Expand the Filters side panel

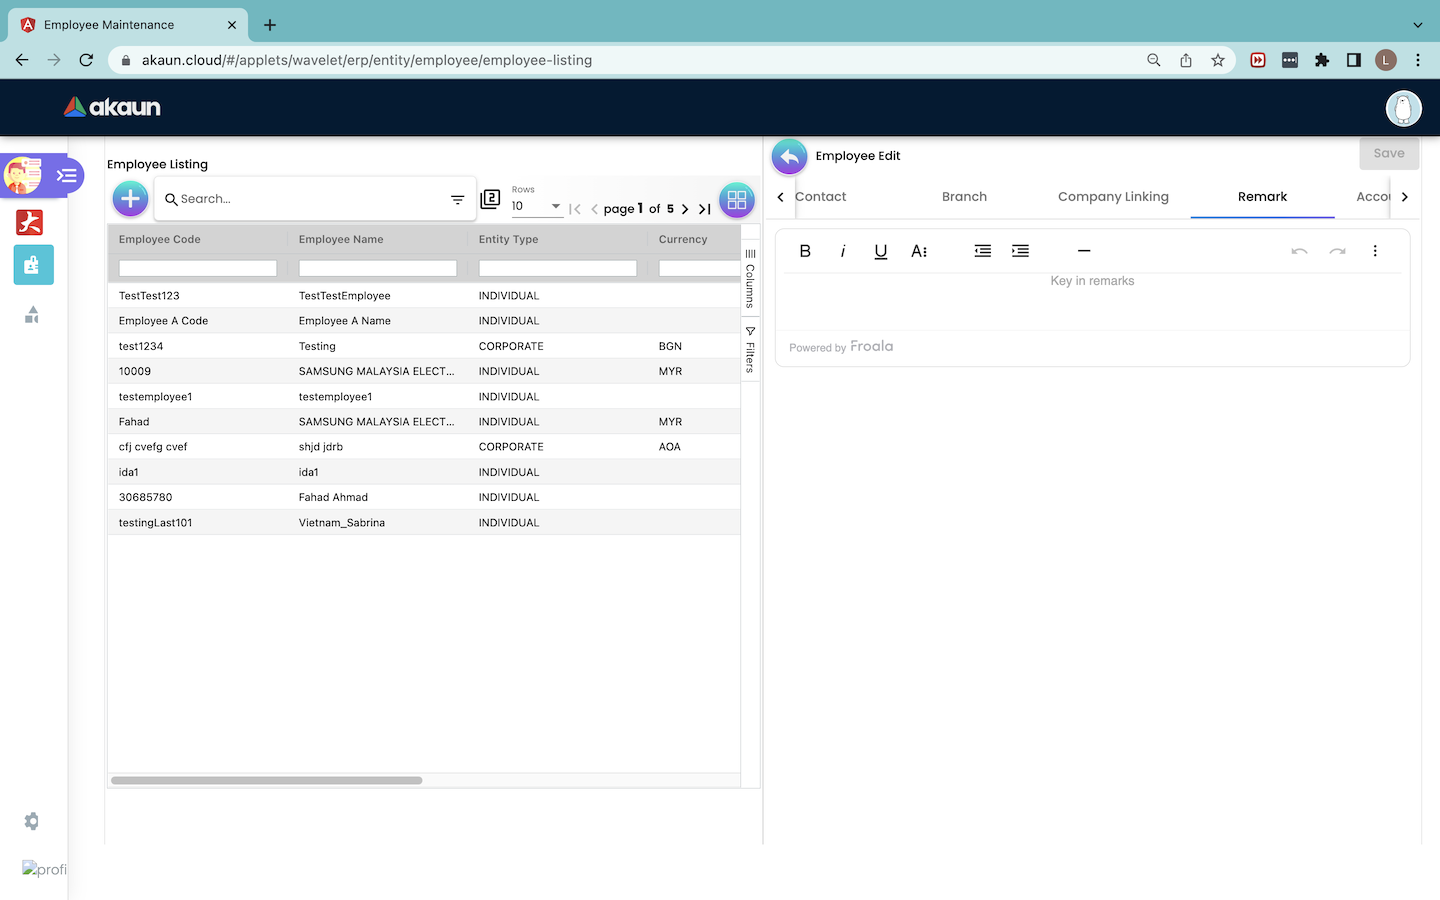click(x=750, y=350)
